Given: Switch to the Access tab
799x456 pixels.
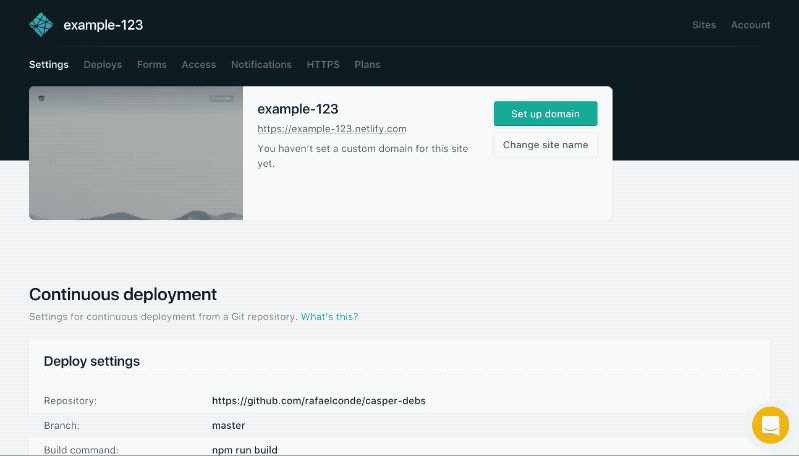Looking at the screenshot, I should [x=199, y=65].
